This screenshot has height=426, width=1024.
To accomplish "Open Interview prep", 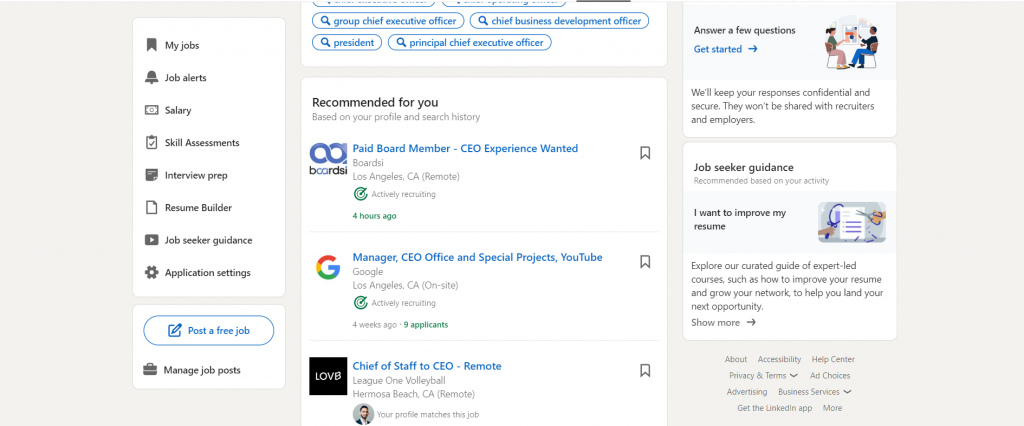I will pos(196,175).
